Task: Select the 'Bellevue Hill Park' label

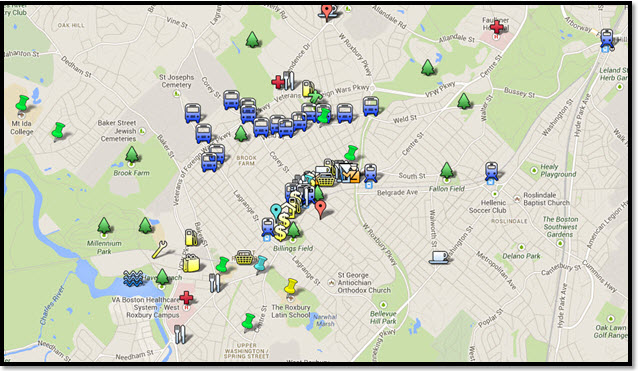Action: (383, 317)
